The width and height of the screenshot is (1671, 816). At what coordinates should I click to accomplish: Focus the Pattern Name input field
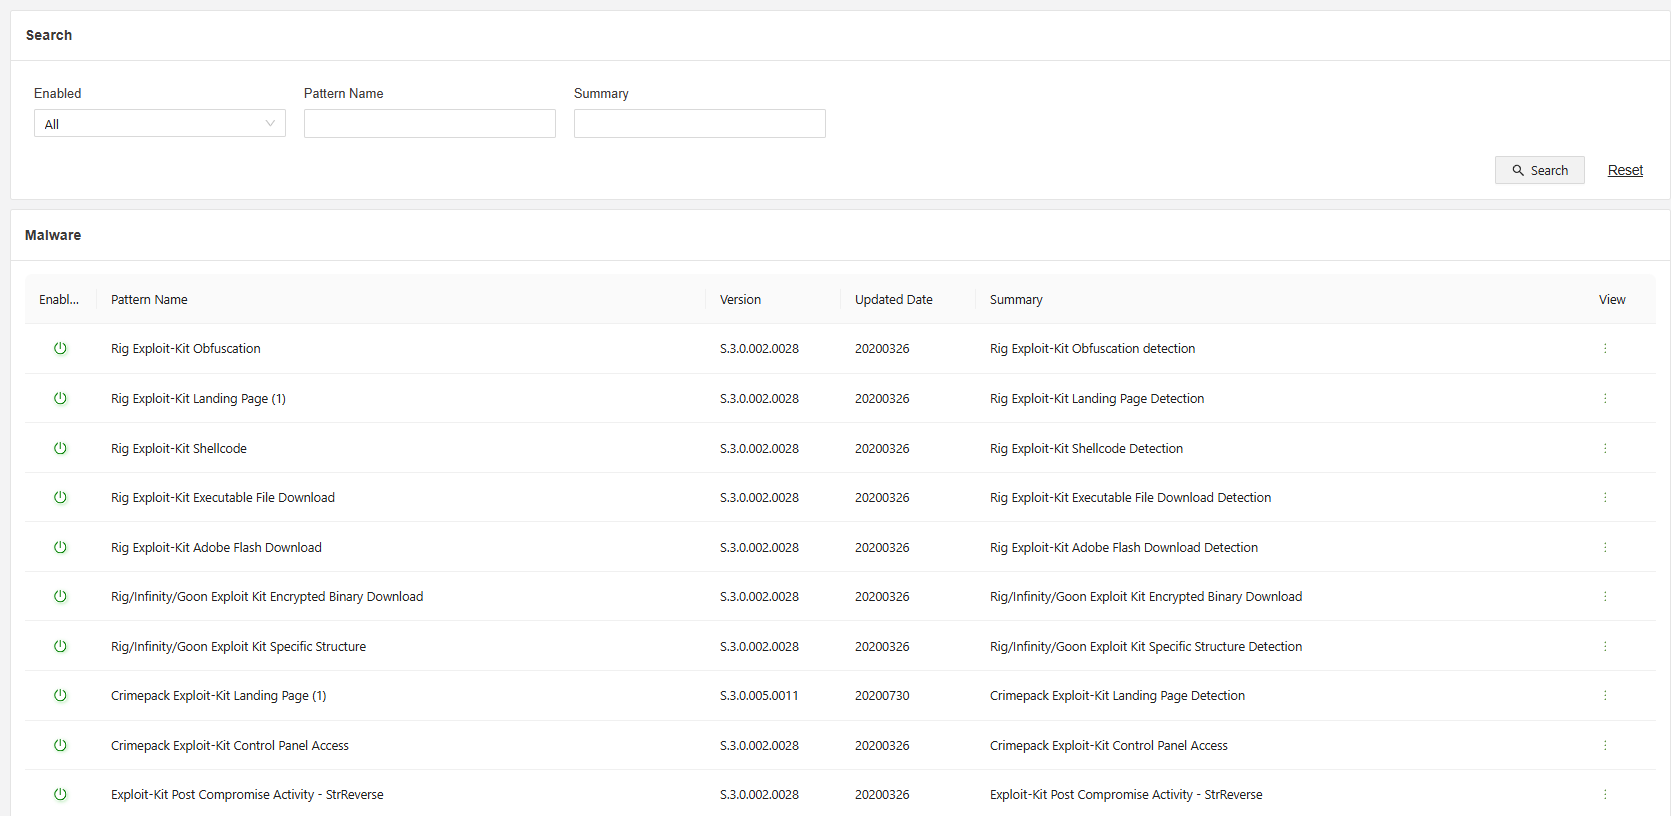coord(429,124)
